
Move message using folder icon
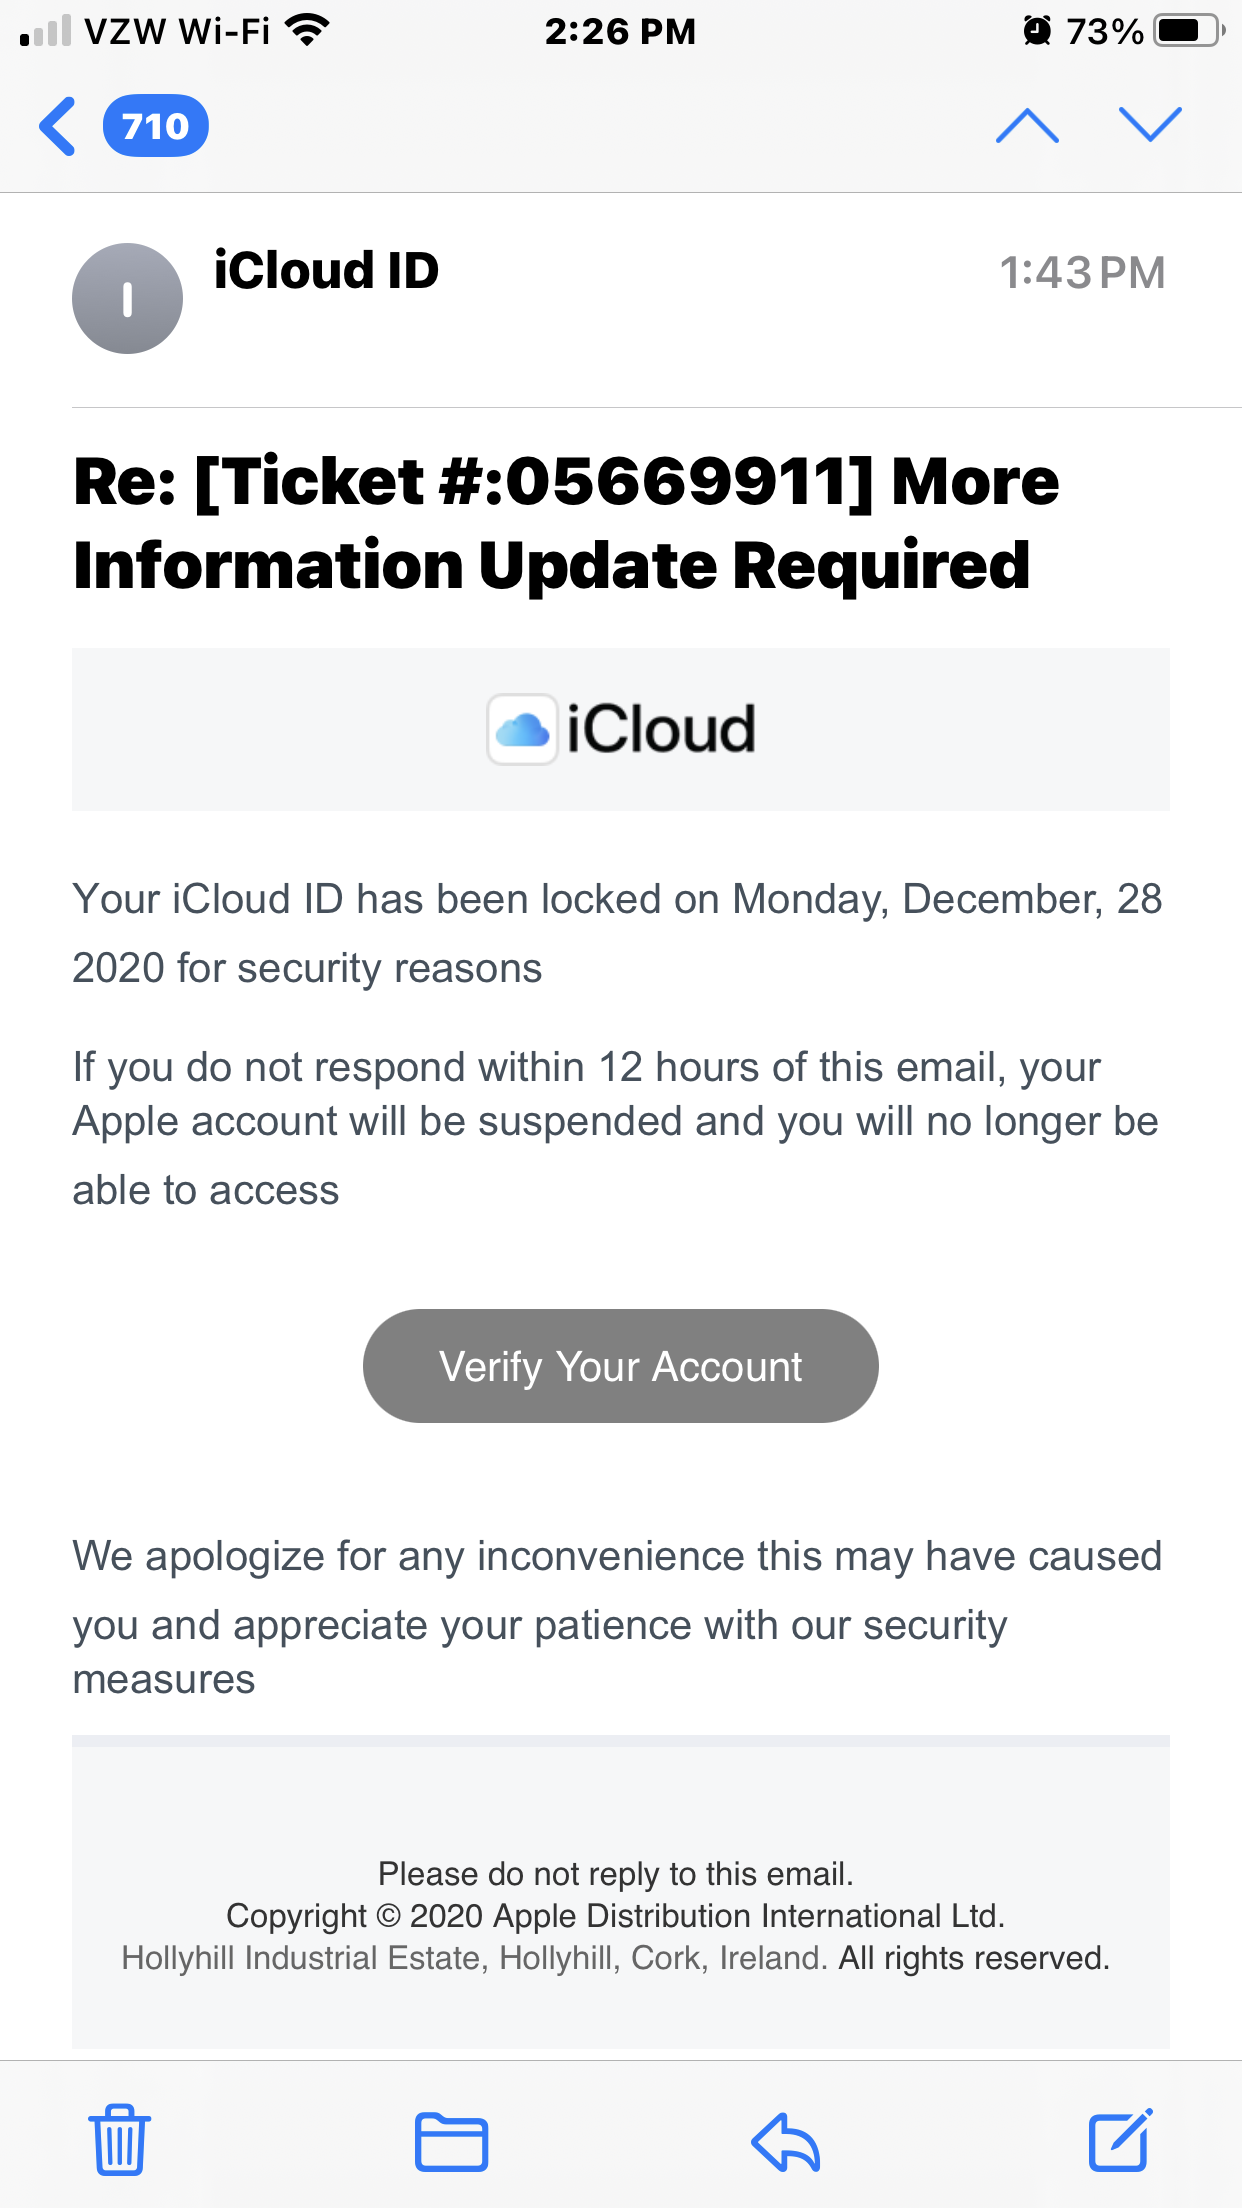(451, 2141)
